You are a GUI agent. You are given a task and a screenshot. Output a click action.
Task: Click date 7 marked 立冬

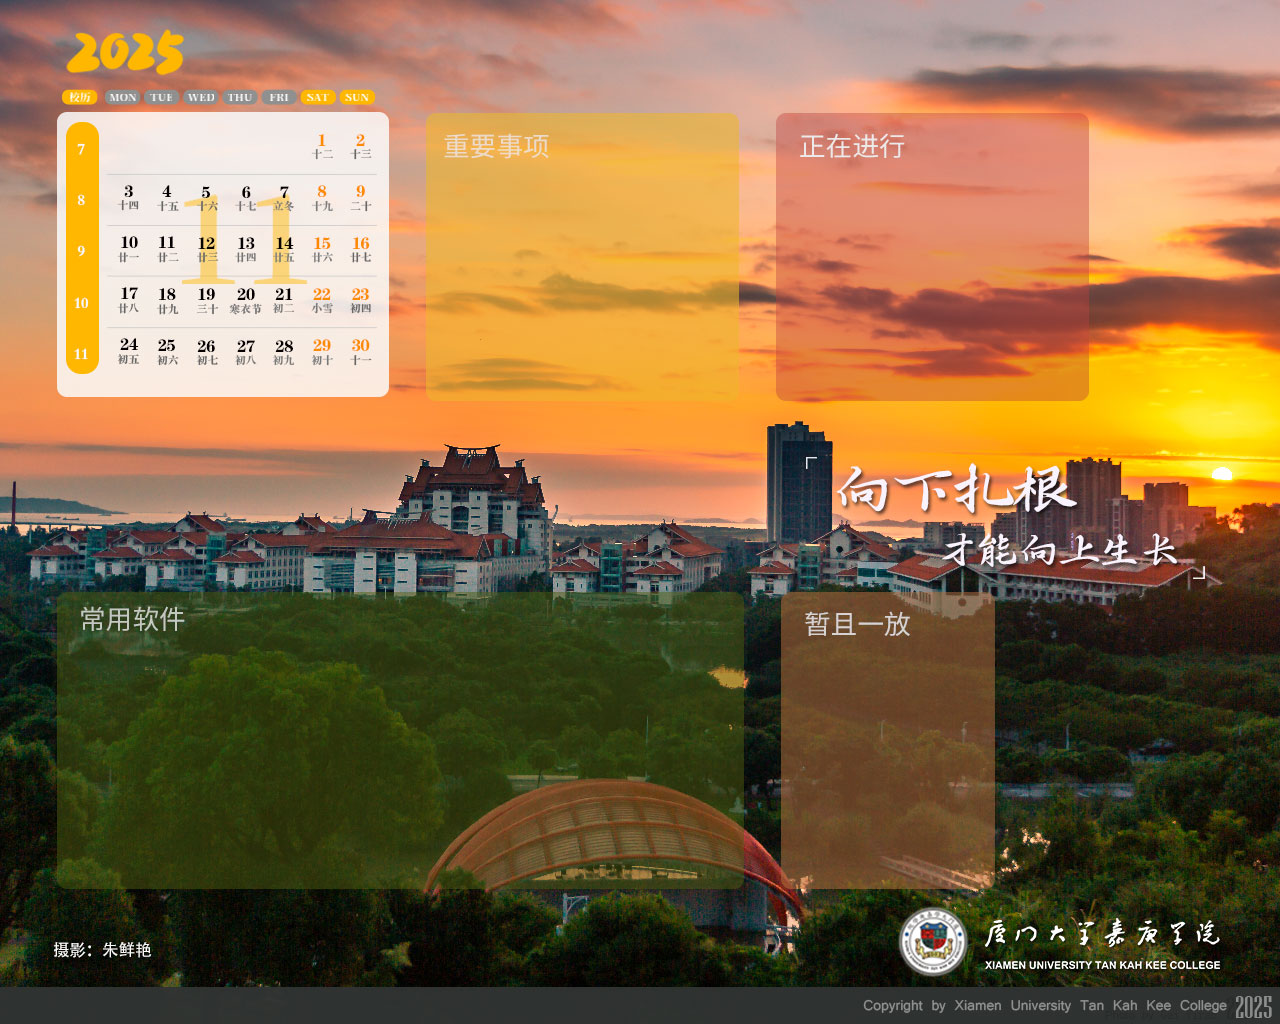pos(284,197)
